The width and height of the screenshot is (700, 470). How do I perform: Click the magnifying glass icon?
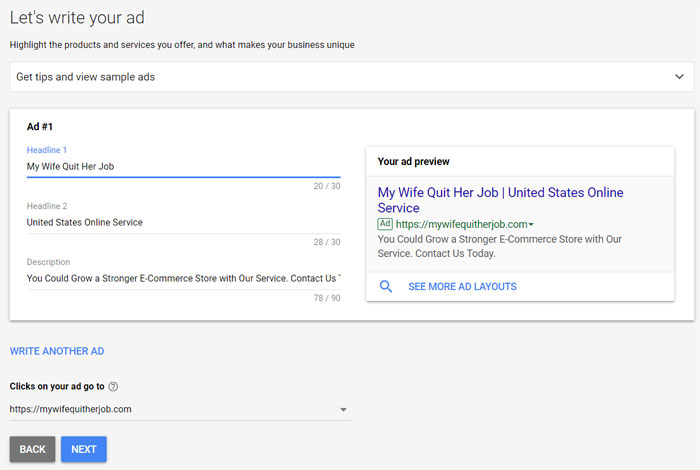[386, 287]
